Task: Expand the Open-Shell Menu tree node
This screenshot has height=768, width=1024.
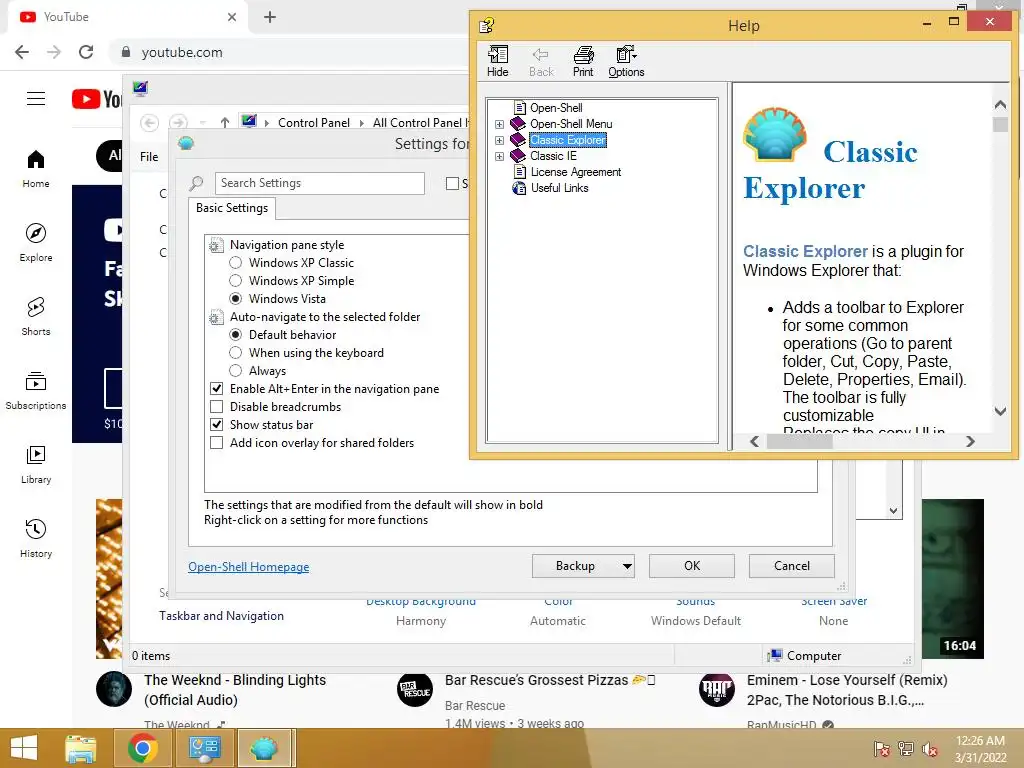Action: click(x=500, y=124)
